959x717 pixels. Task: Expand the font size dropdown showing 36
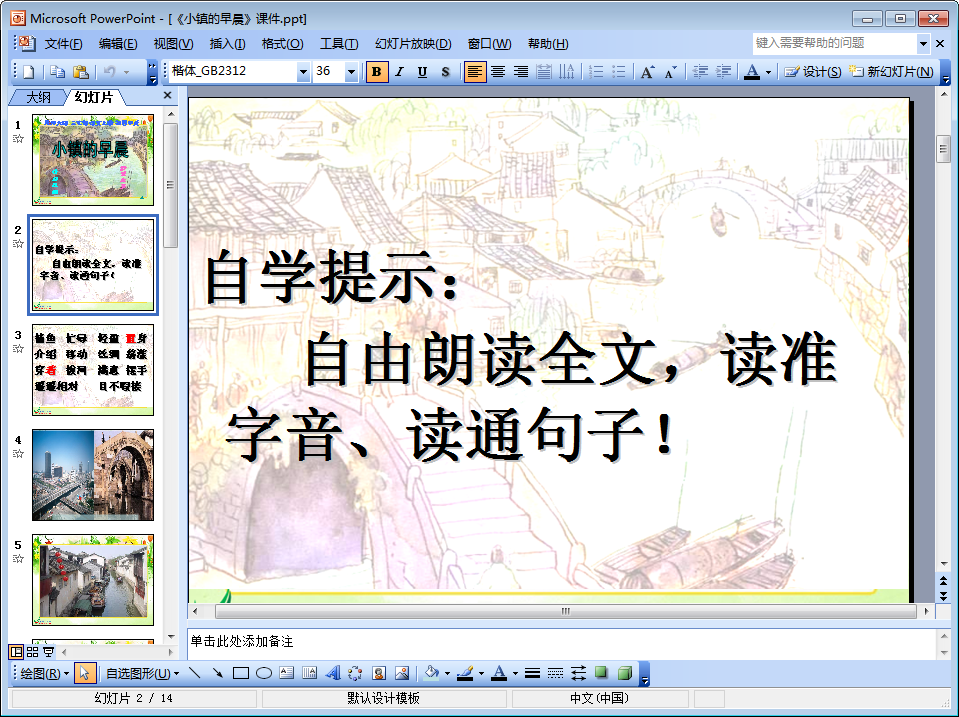point(351,72)
